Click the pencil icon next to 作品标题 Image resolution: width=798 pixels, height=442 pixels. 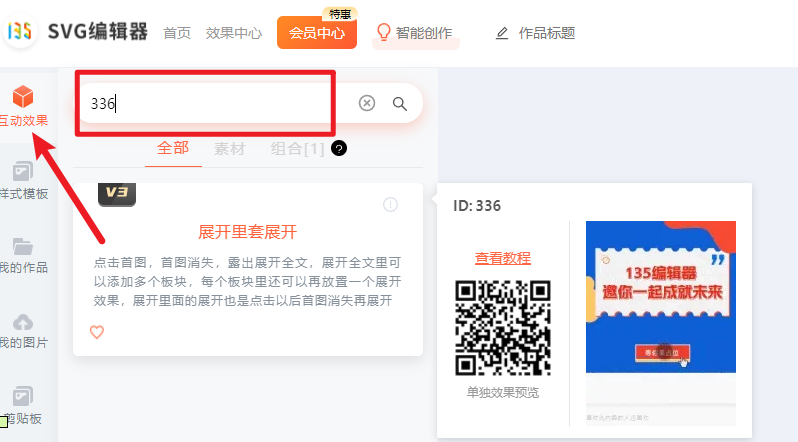[502, 34]
